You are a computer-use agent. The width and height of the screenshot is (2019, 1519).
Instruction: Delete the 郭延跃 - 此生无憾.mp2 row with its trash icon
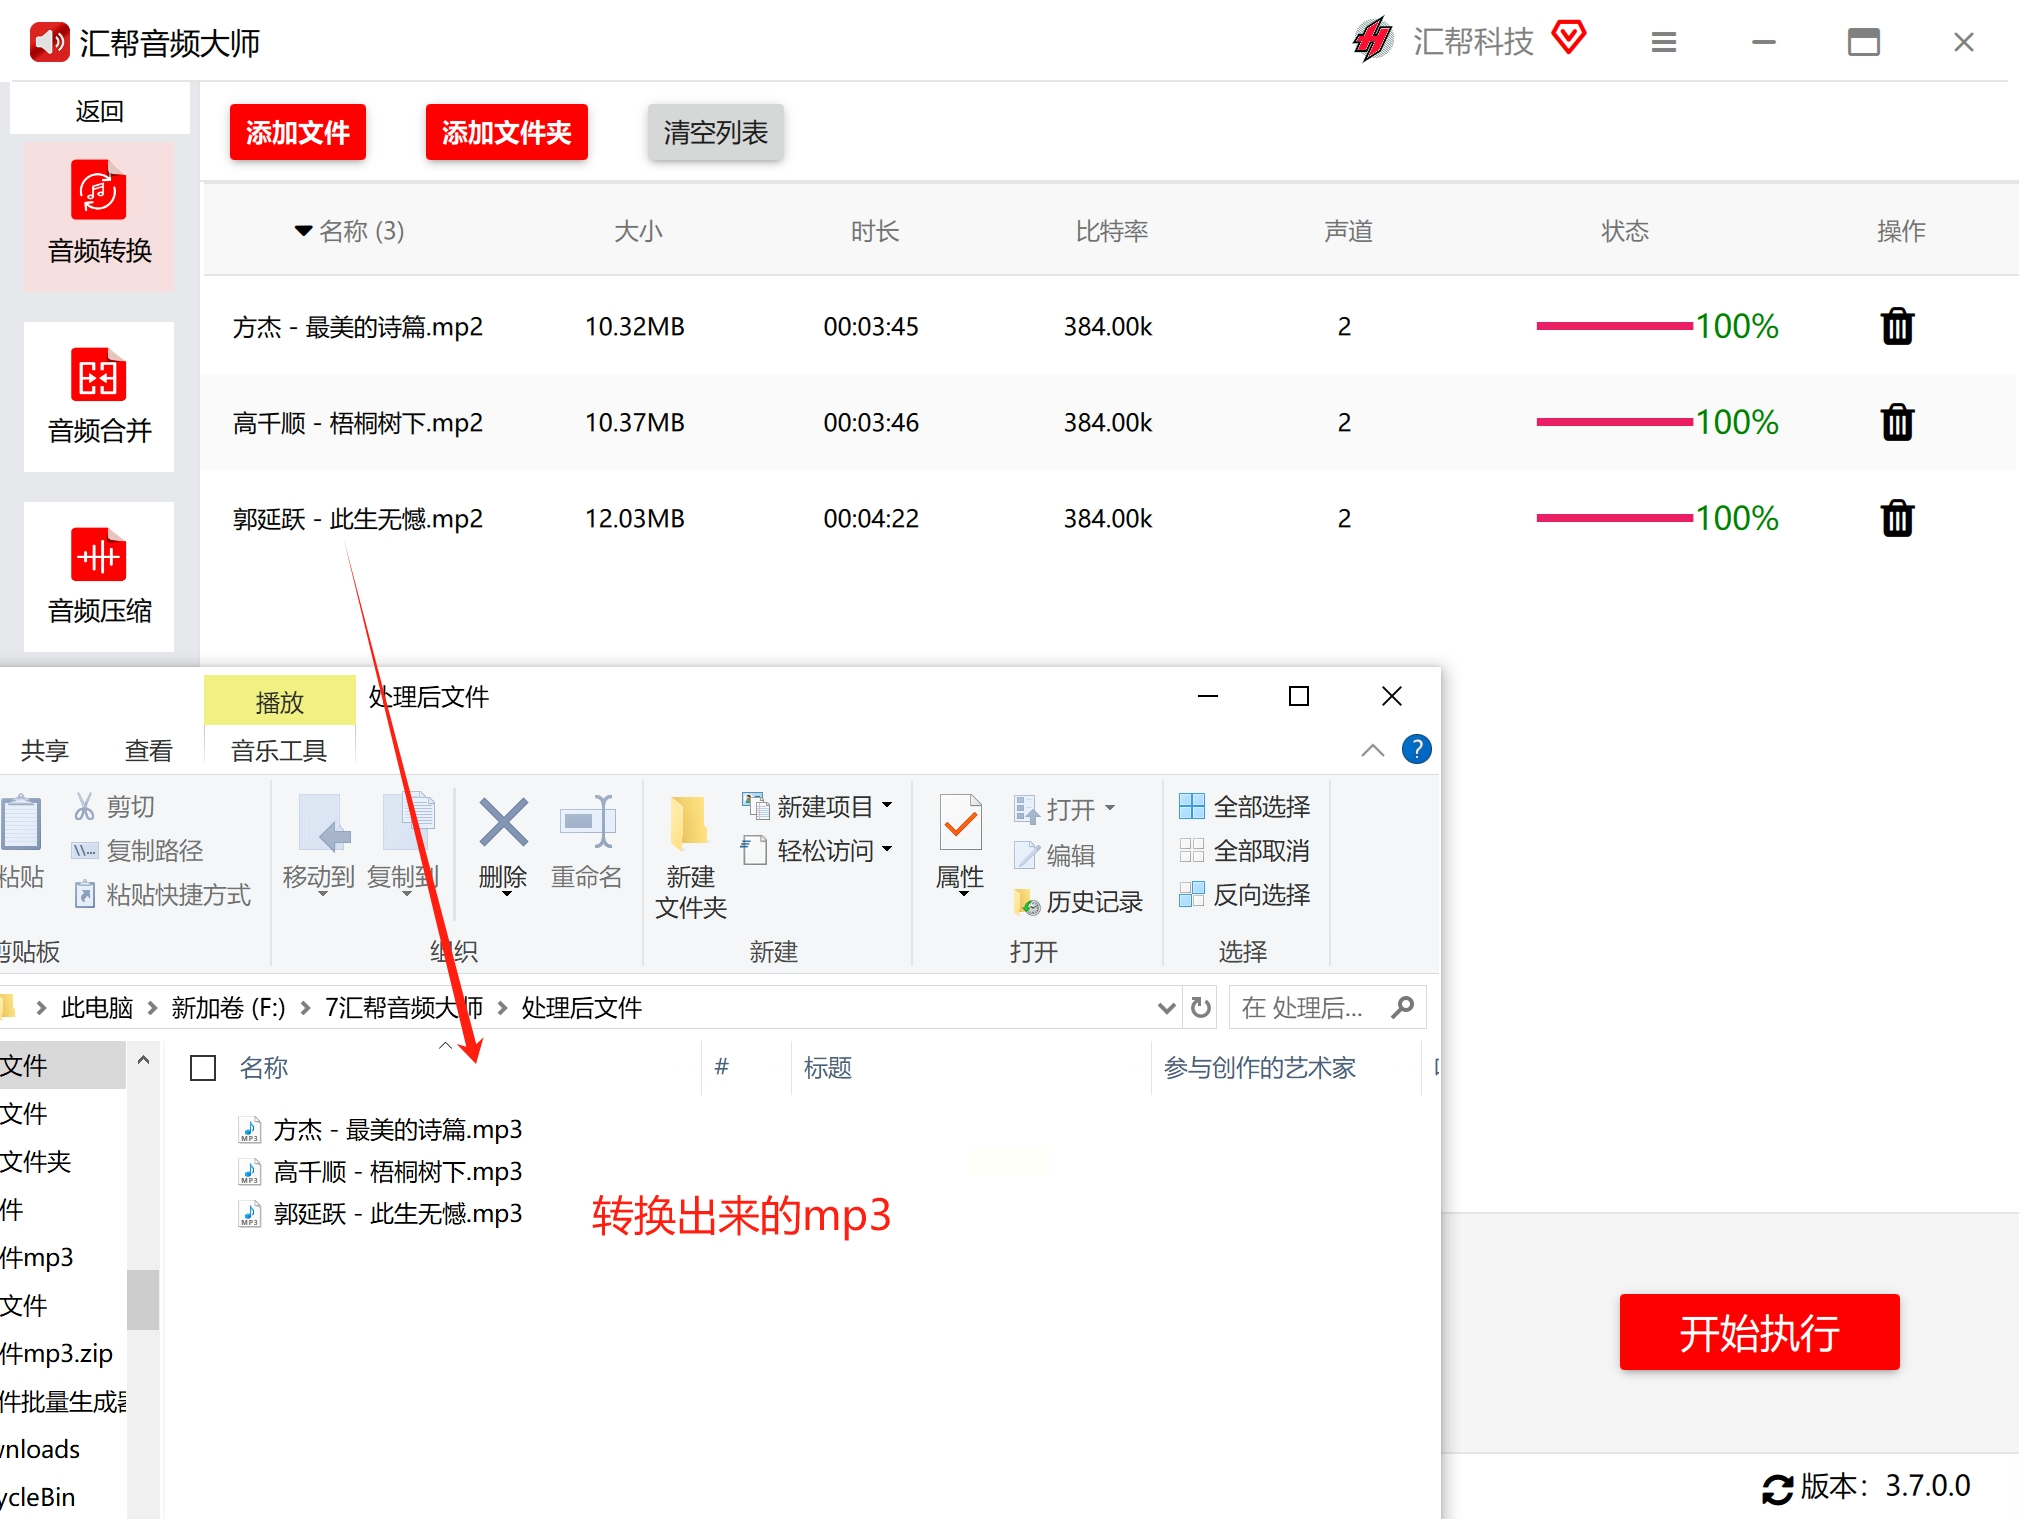tap(1896, 518)
